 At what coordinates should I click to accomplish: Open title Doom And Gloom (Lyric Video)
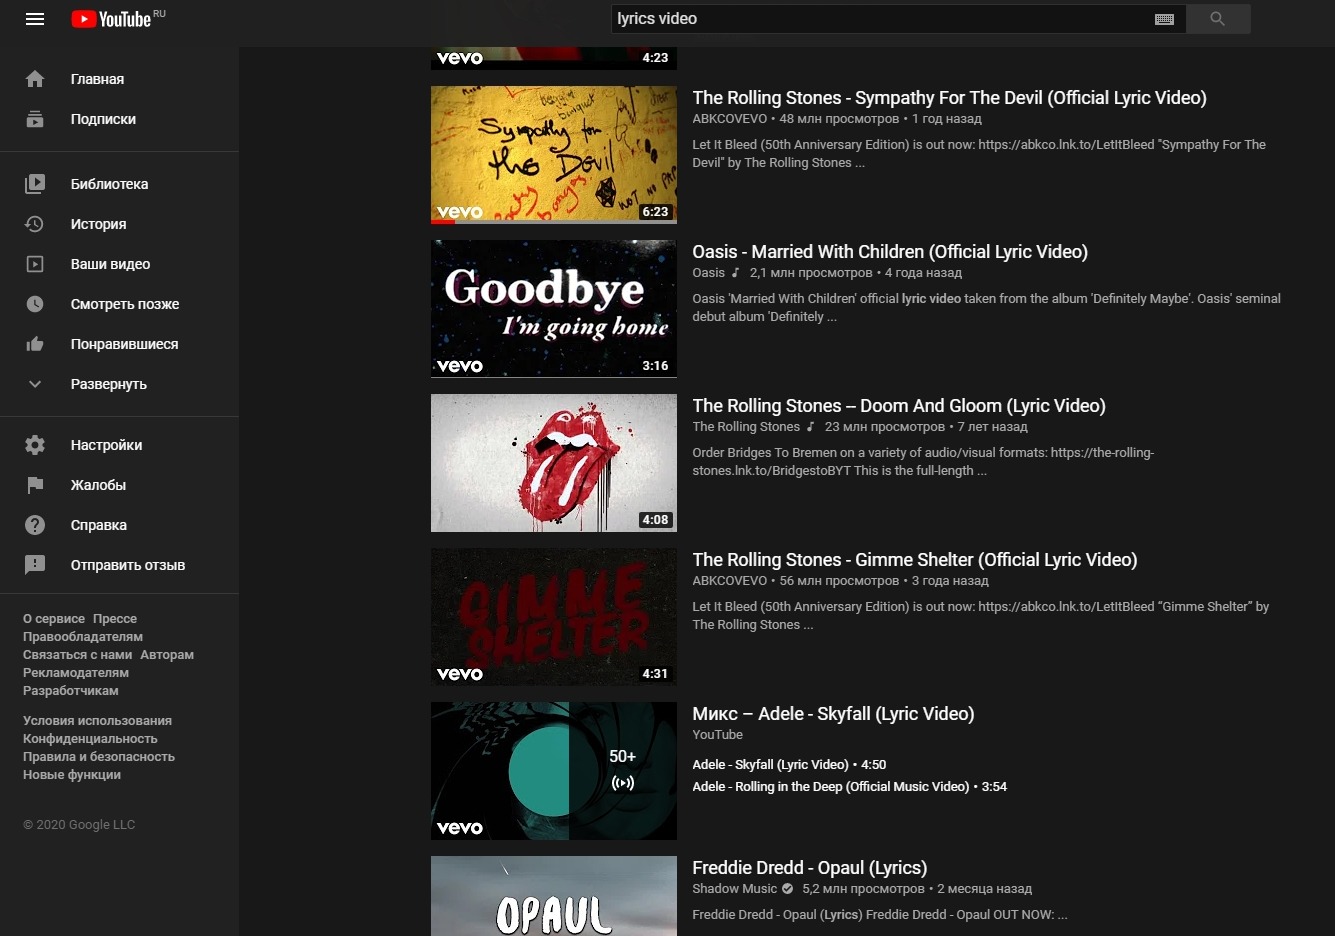coord(899,406)
